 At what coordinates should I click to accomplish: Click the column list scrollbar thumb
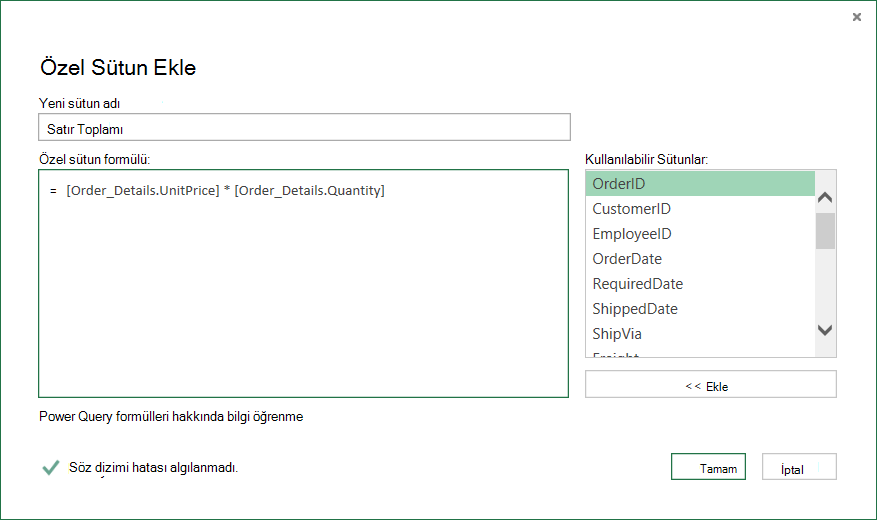coord(825,230)
